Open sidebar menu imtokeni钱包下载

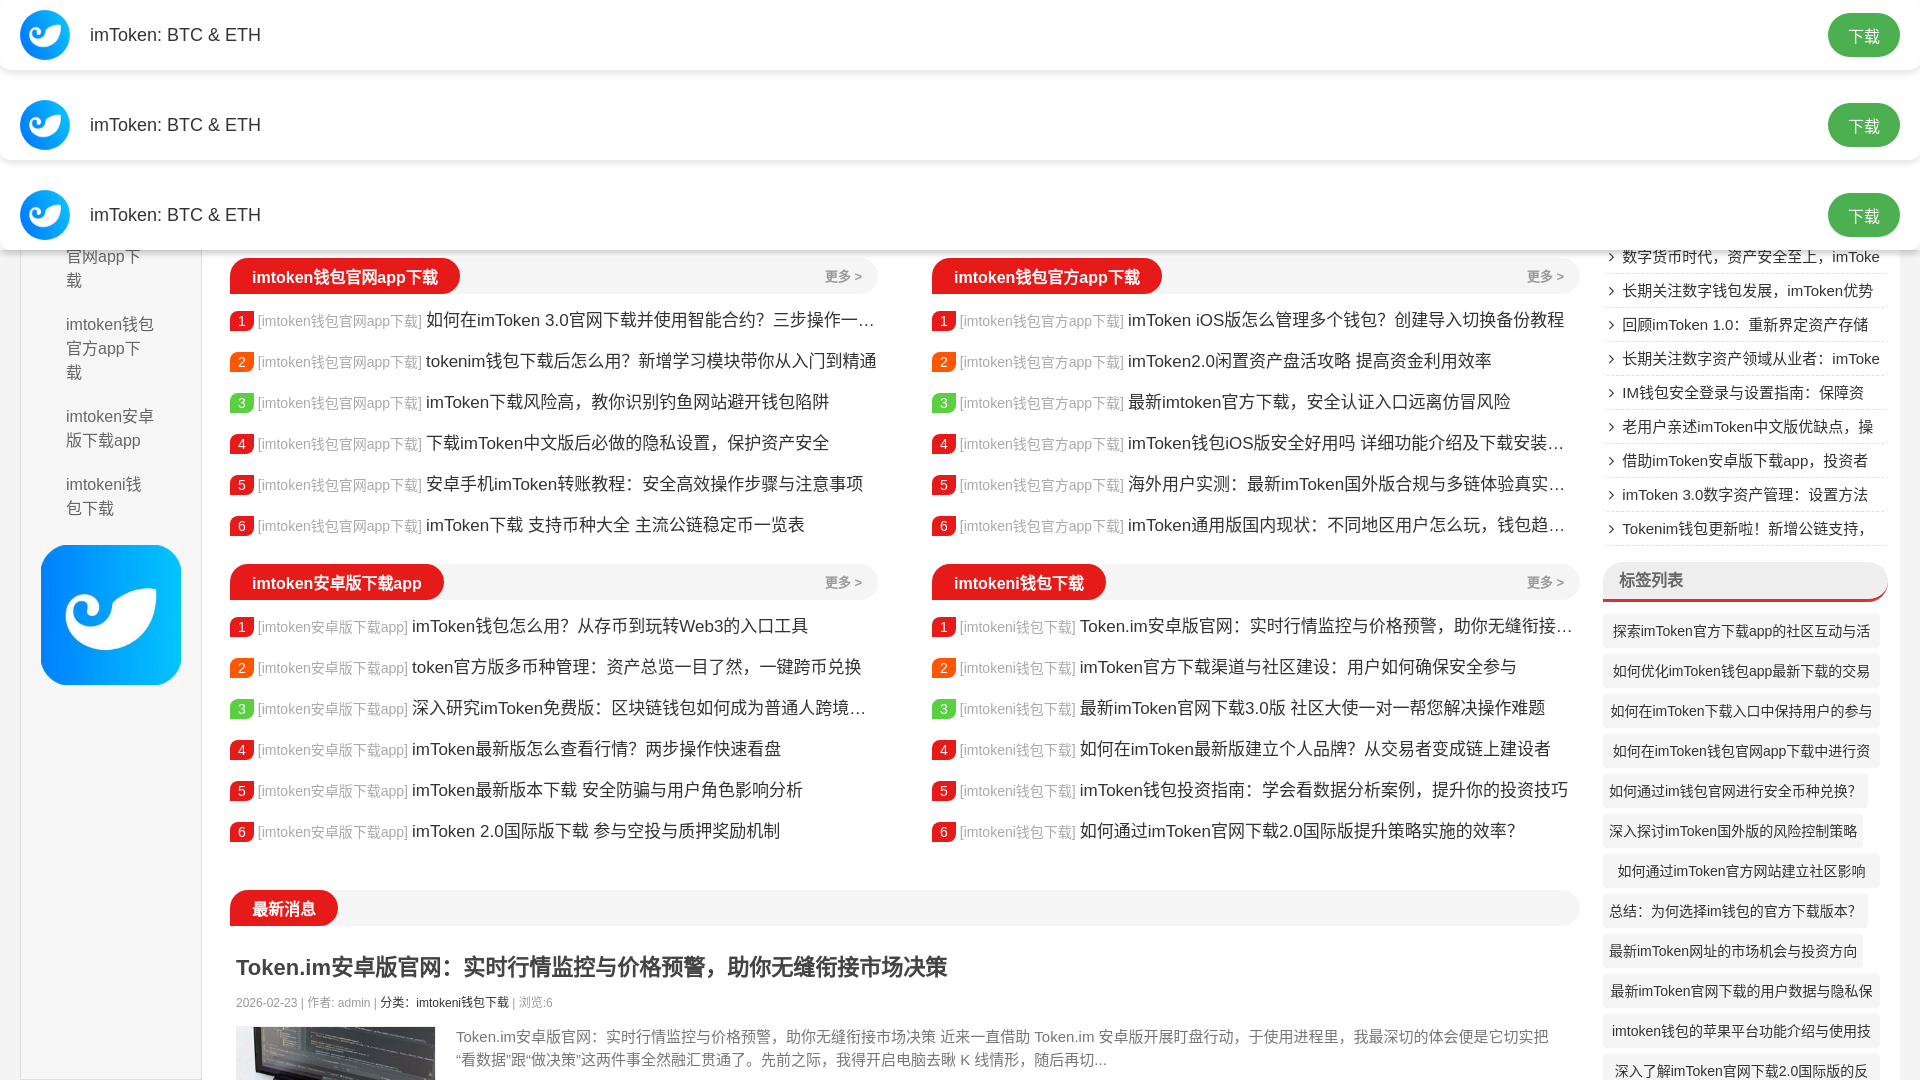coord(104,497)
